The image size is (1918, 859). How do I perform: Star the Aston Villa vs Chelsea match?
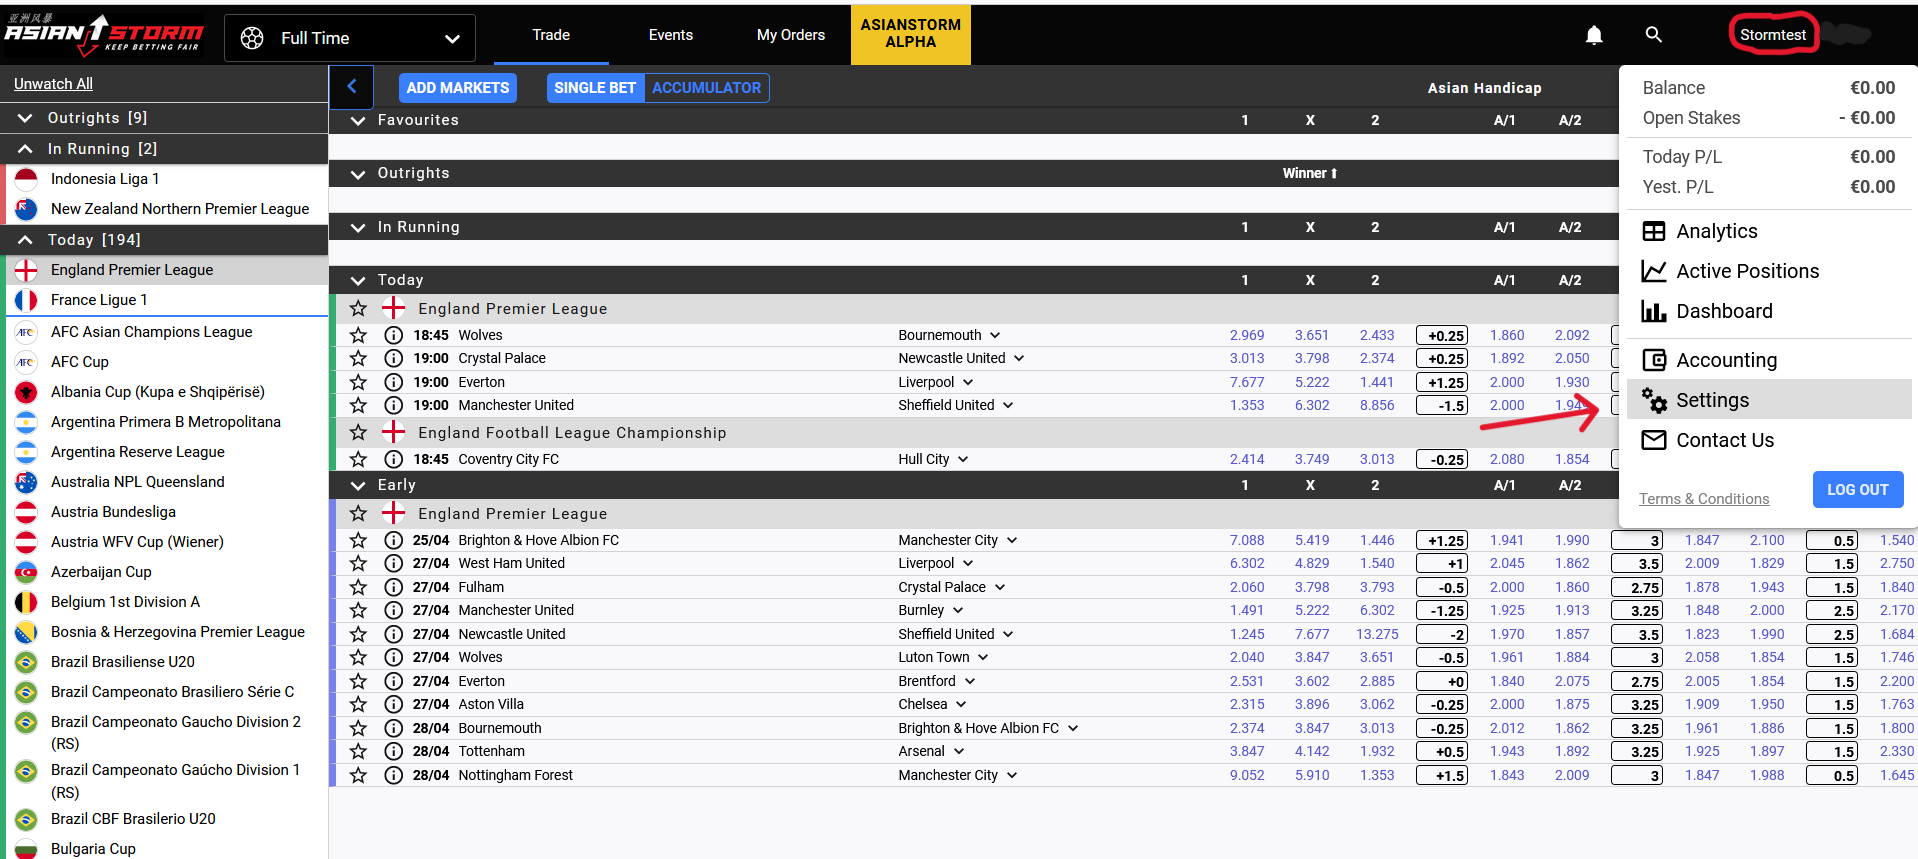358,704
